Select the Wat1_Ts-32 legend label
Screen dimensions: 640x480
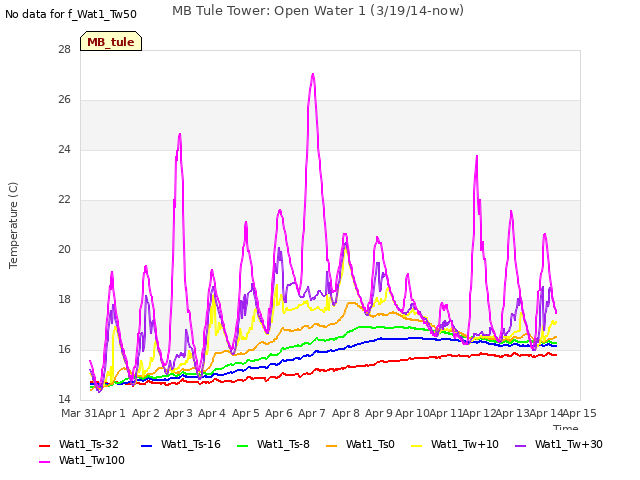pyautogui.click(x=89, y=444)
